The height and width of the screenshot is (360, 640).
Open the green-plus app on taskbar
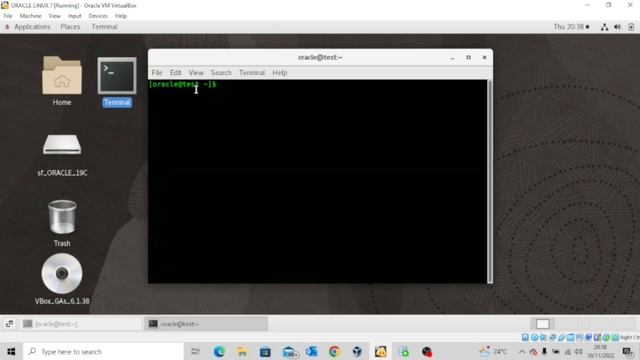(x=404, y=351)
